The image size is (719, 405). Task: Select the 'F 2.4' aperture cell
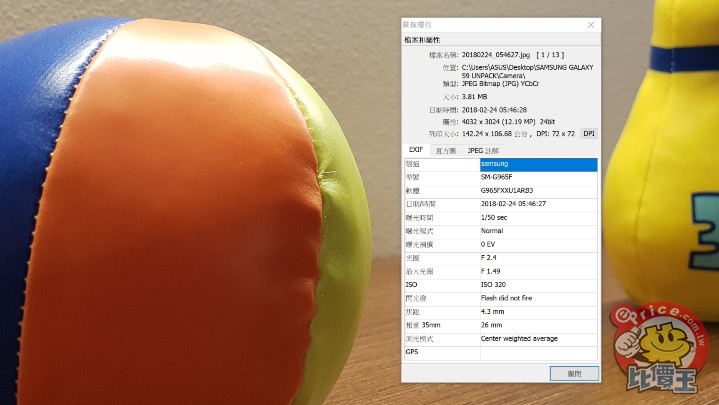tap(539, 258)
